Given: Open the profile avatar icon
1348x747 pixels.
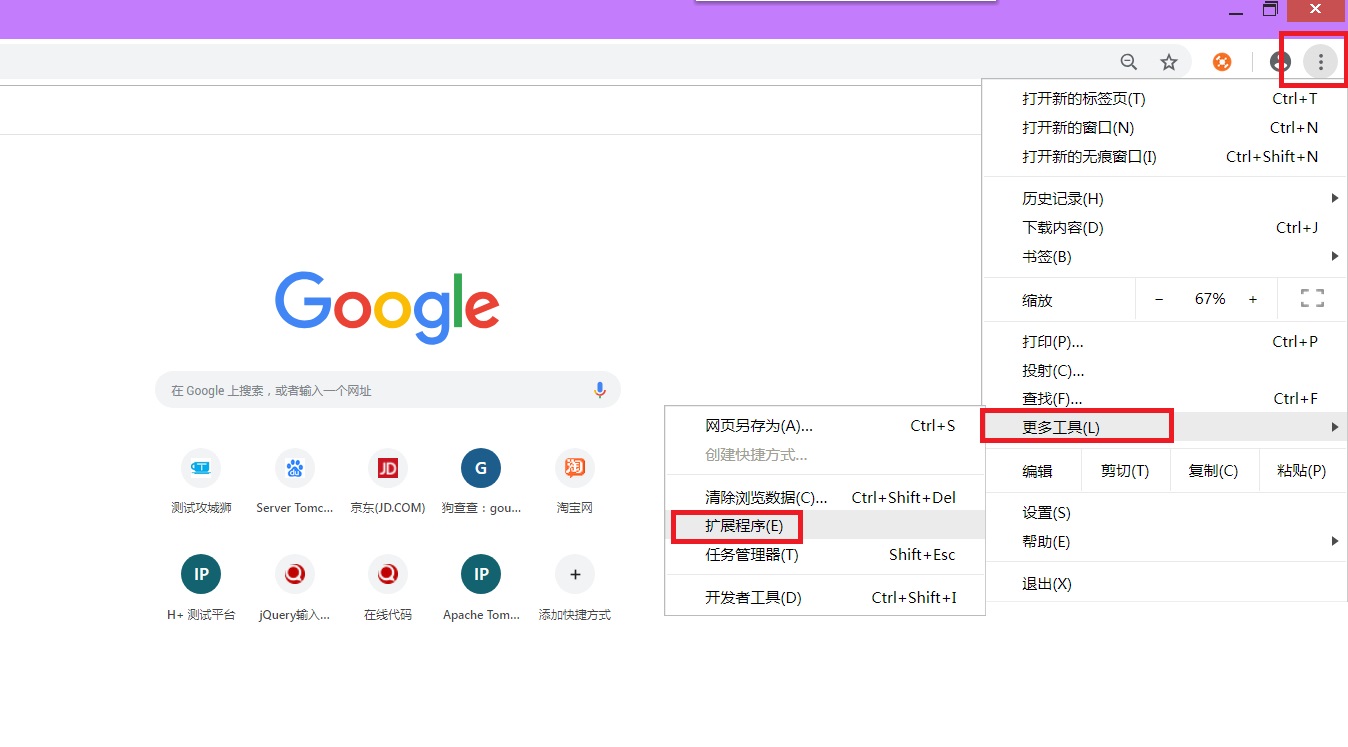Looking at the screenshot, I should coord(1280,62).
